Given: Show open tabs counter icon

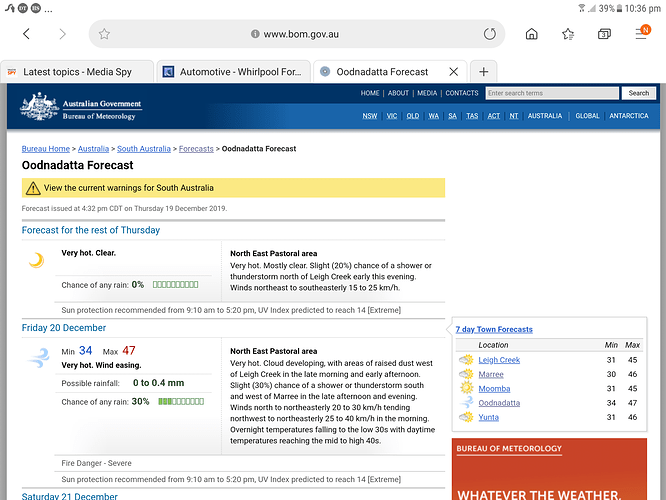Looking at the screenshot, I should click(604, 34).
